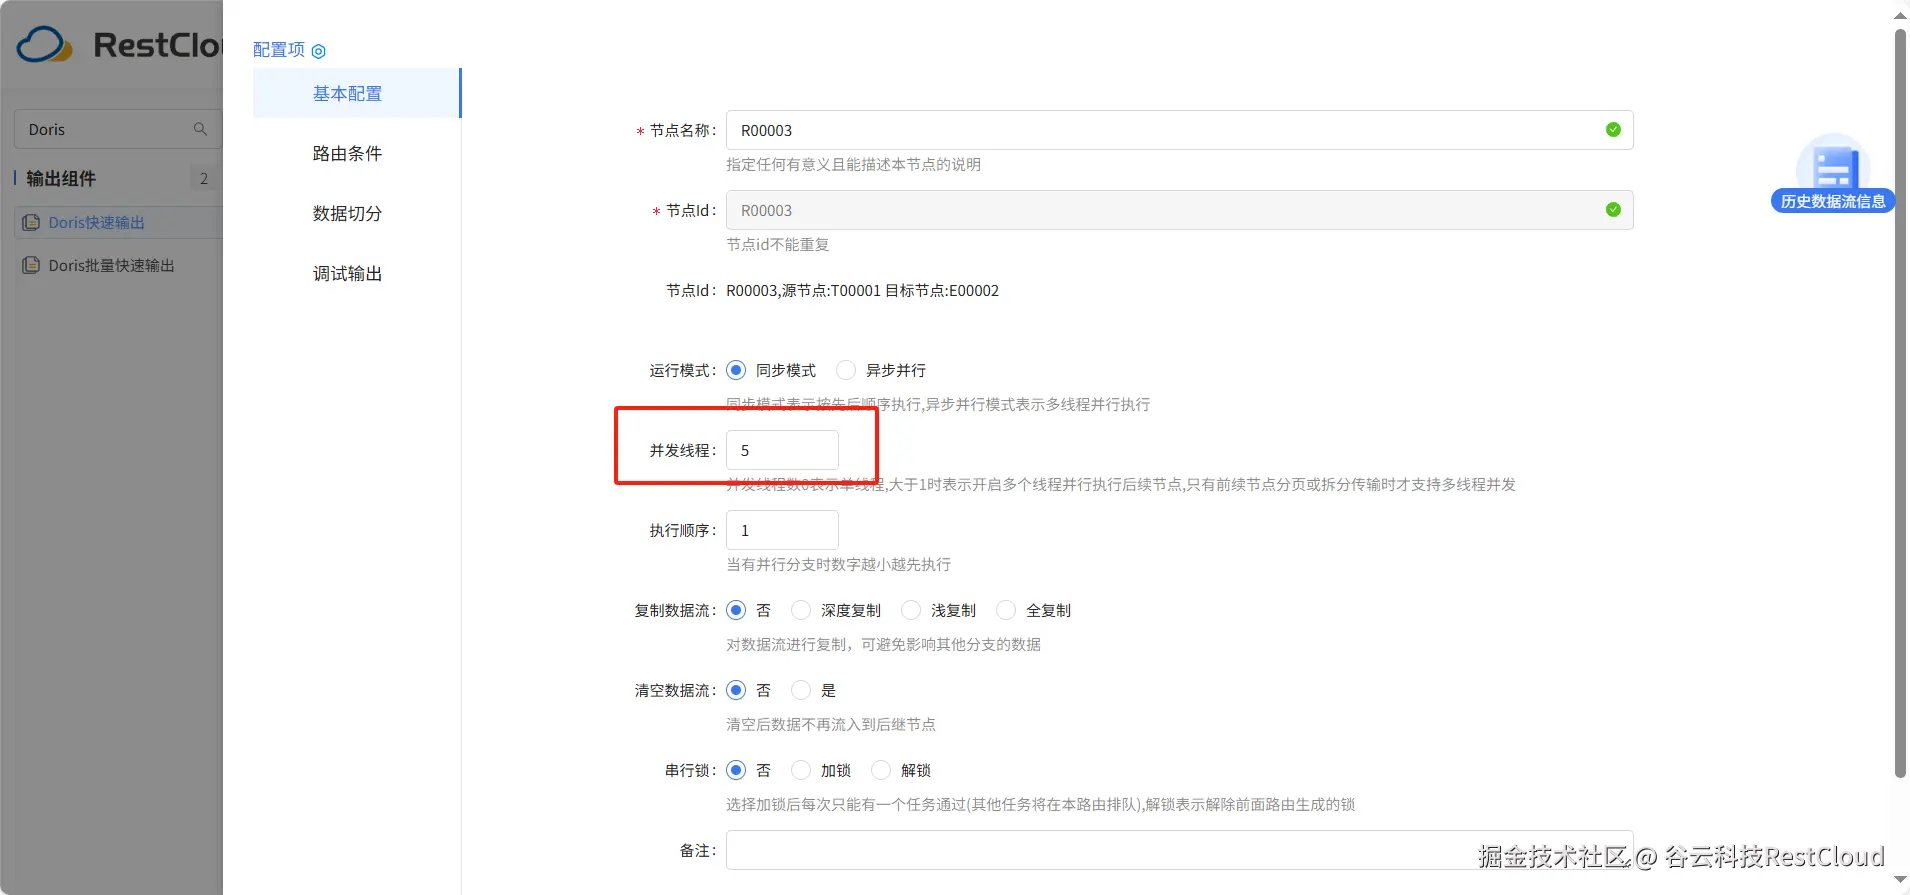Click the 配置项 target icon

[319, 51]
